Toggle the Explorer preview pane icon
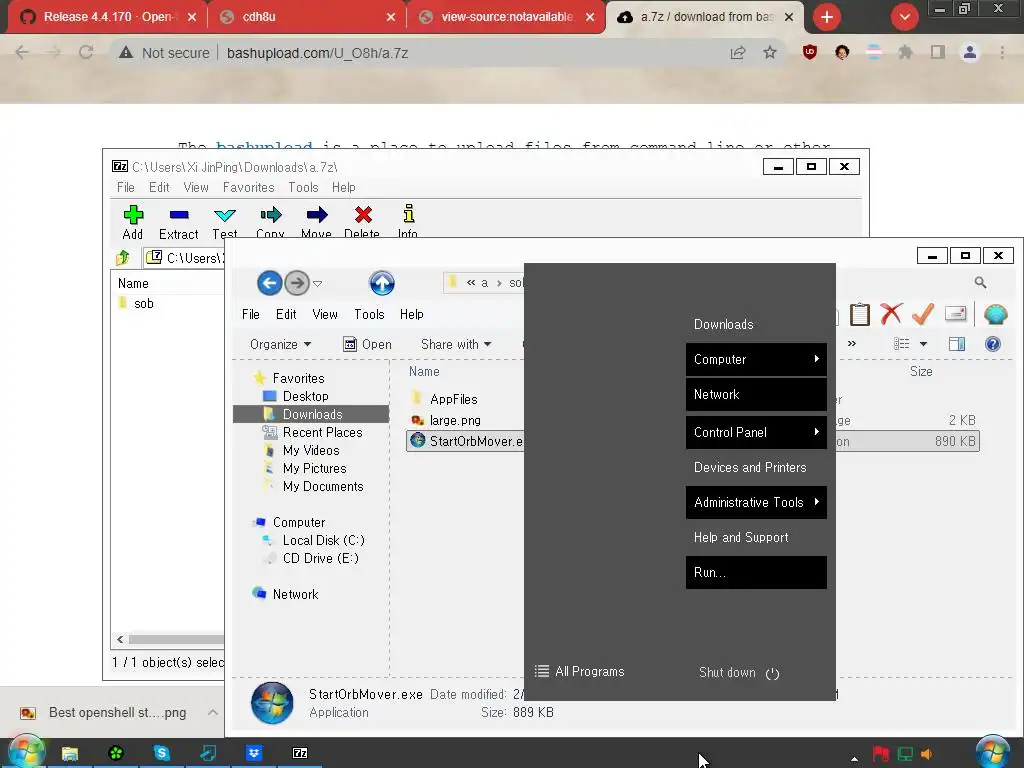 [x=957, y=344]
